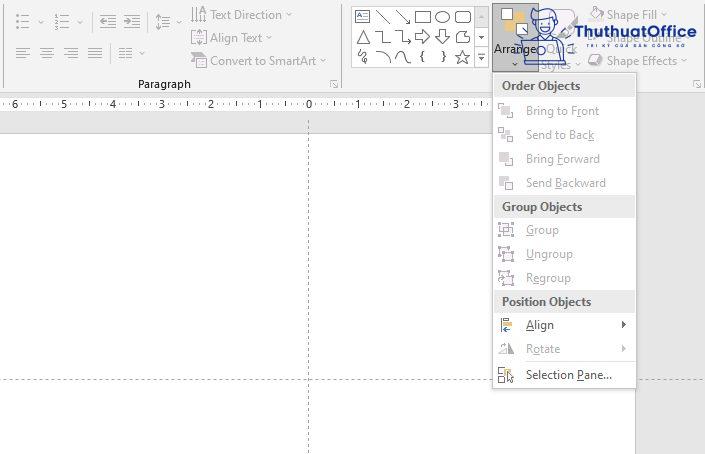705x454 pixels.
Task: Align text to the left
Action: (22, 53)
